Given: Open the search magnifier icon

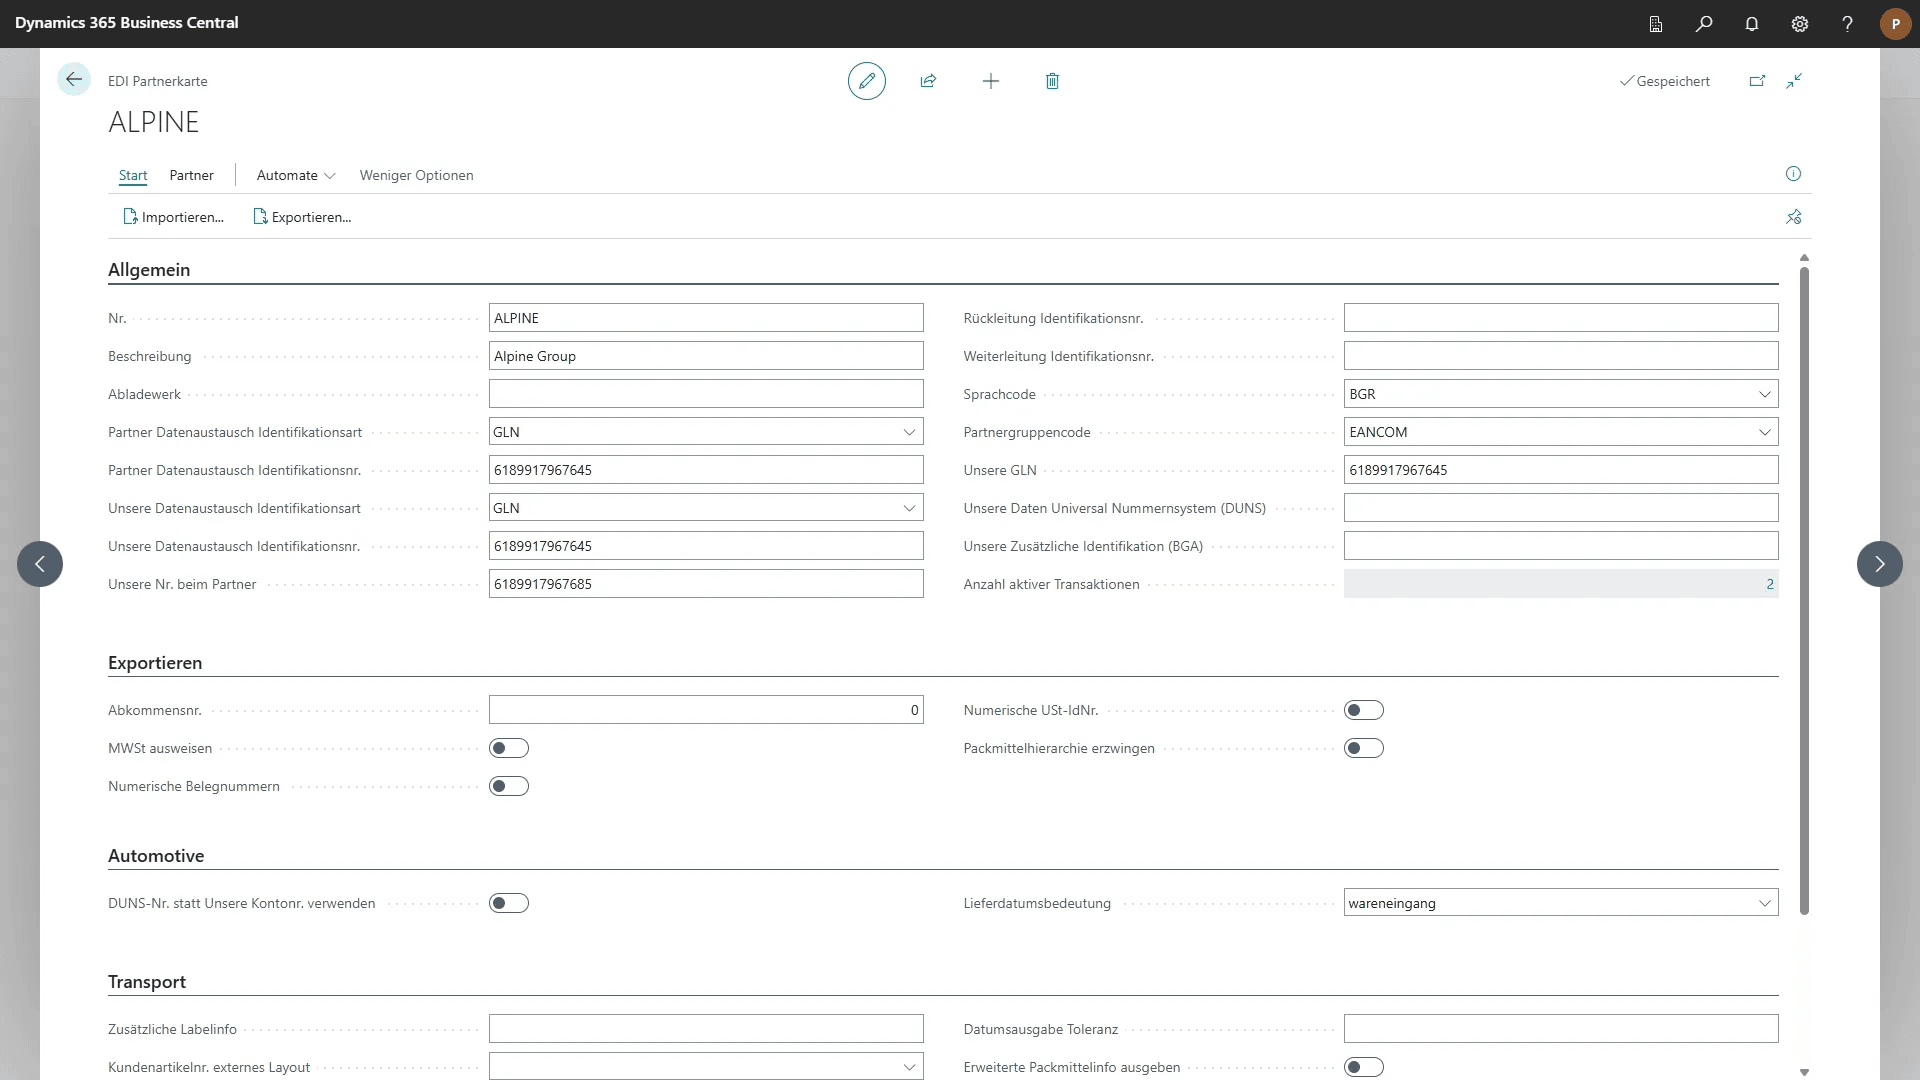Looking at the screenshot, I should [x=1704, y=24].
